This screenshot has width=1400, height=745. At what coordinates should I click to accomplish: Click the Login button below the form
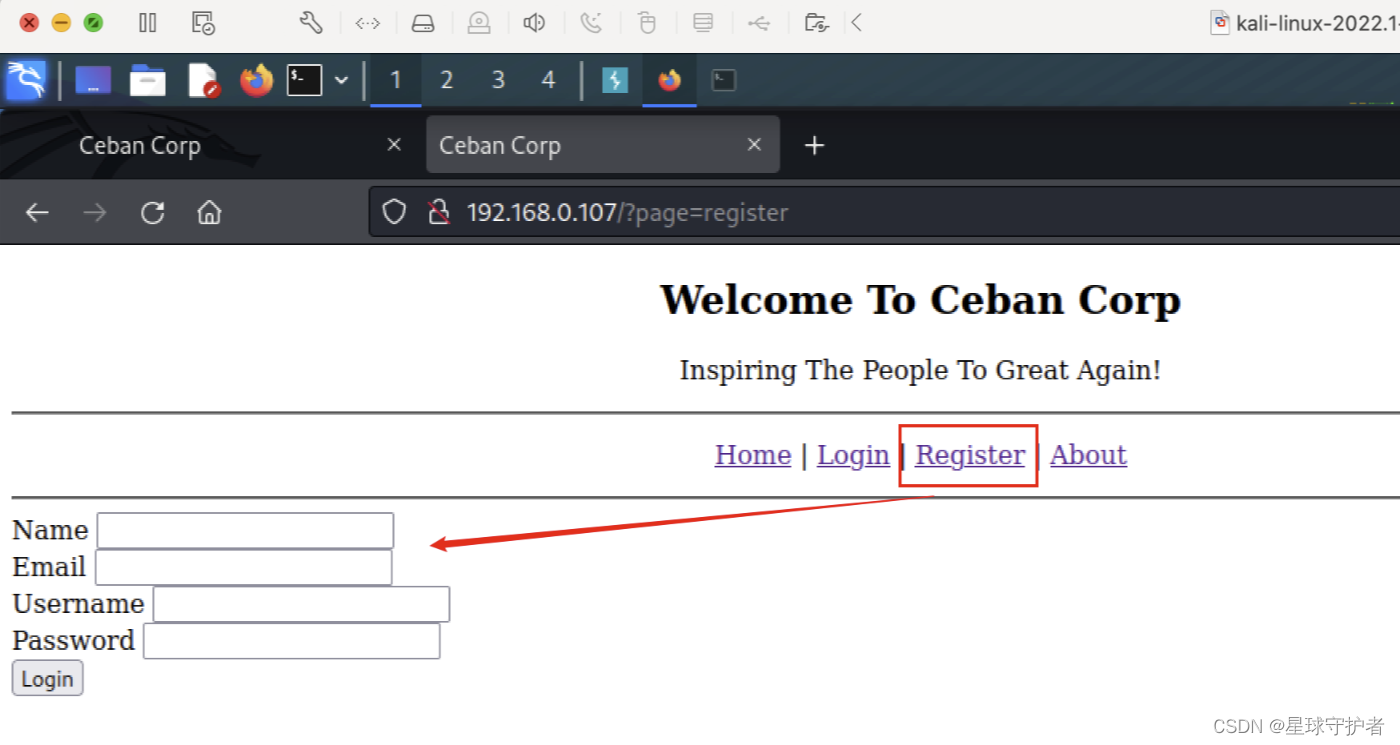[x=47, y=678]
